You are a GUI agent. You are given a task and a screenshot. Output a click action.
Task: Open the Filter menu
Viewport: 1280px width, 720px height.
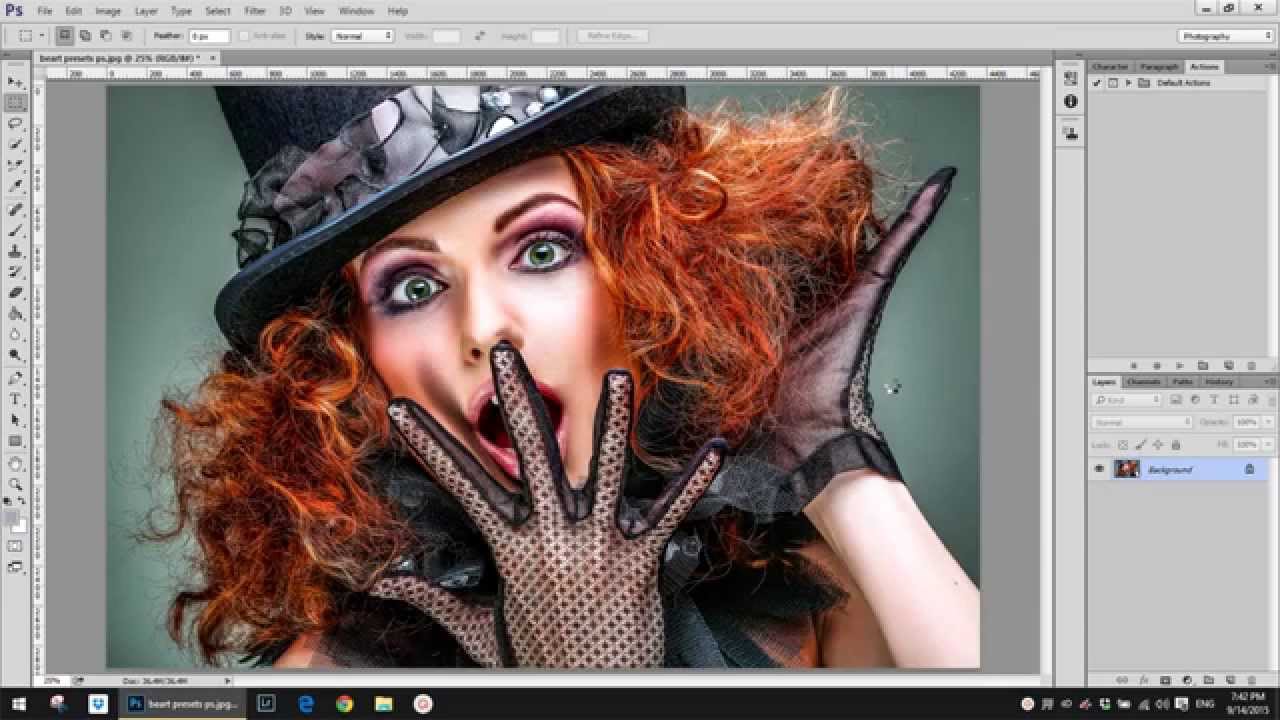point(255,11)
